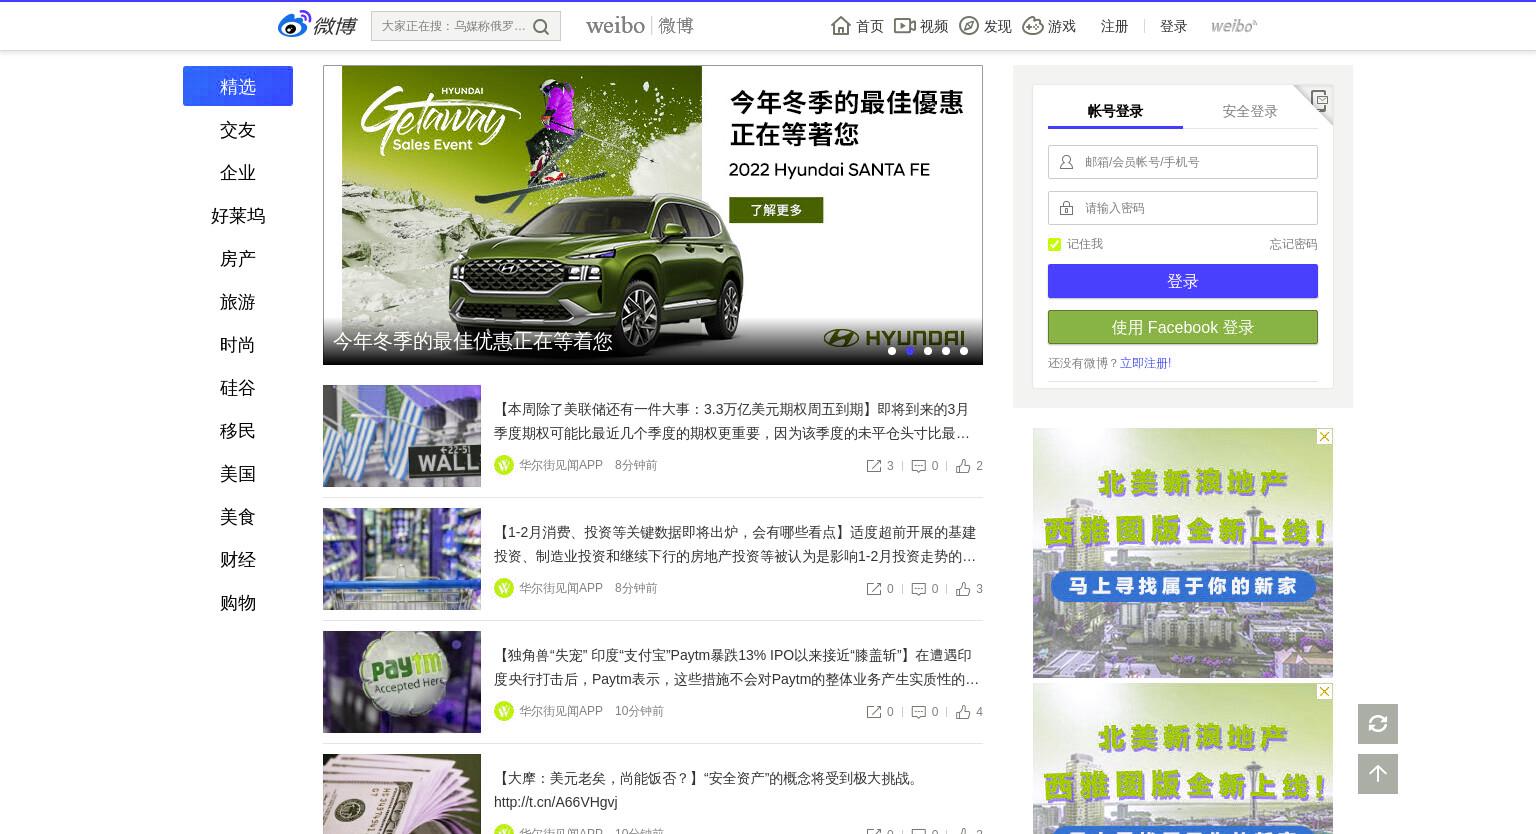Select 旅游 category in sidebar

pos(238,302)
